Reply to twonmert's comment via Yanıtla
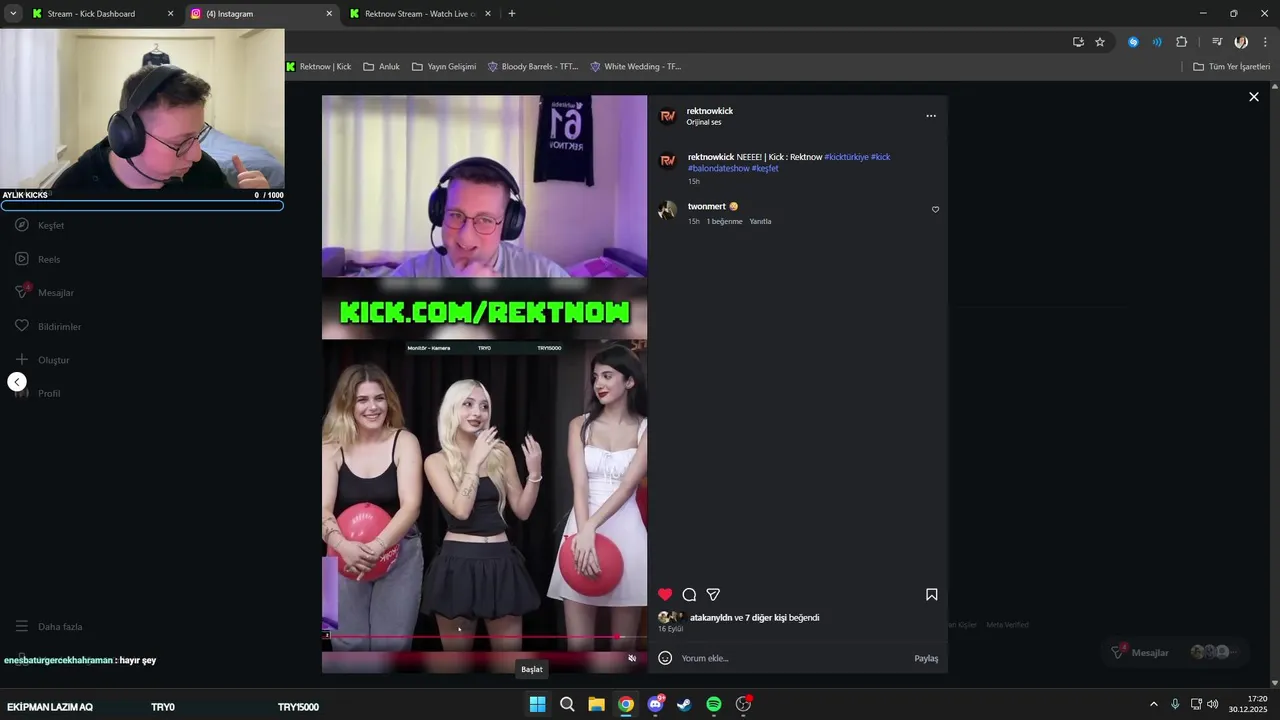This screenshot has width=1280, height=720. pyautogui.click(x=760, y=222)
